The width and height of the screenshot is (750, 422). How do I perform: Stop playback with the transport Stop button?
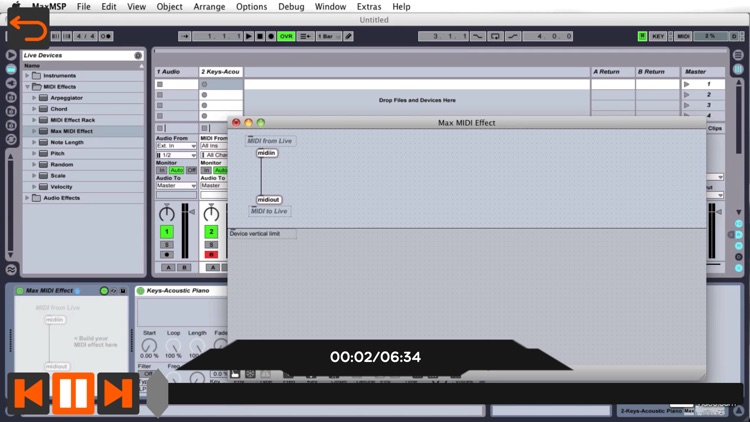tap(260, 36)
